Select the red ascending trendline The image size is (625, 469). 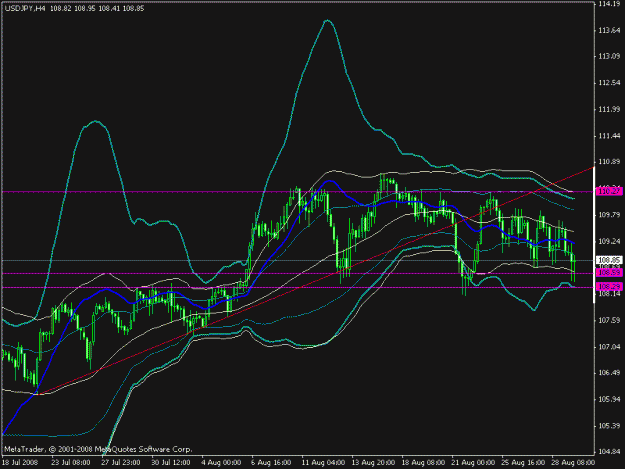(x=315, y=281)
